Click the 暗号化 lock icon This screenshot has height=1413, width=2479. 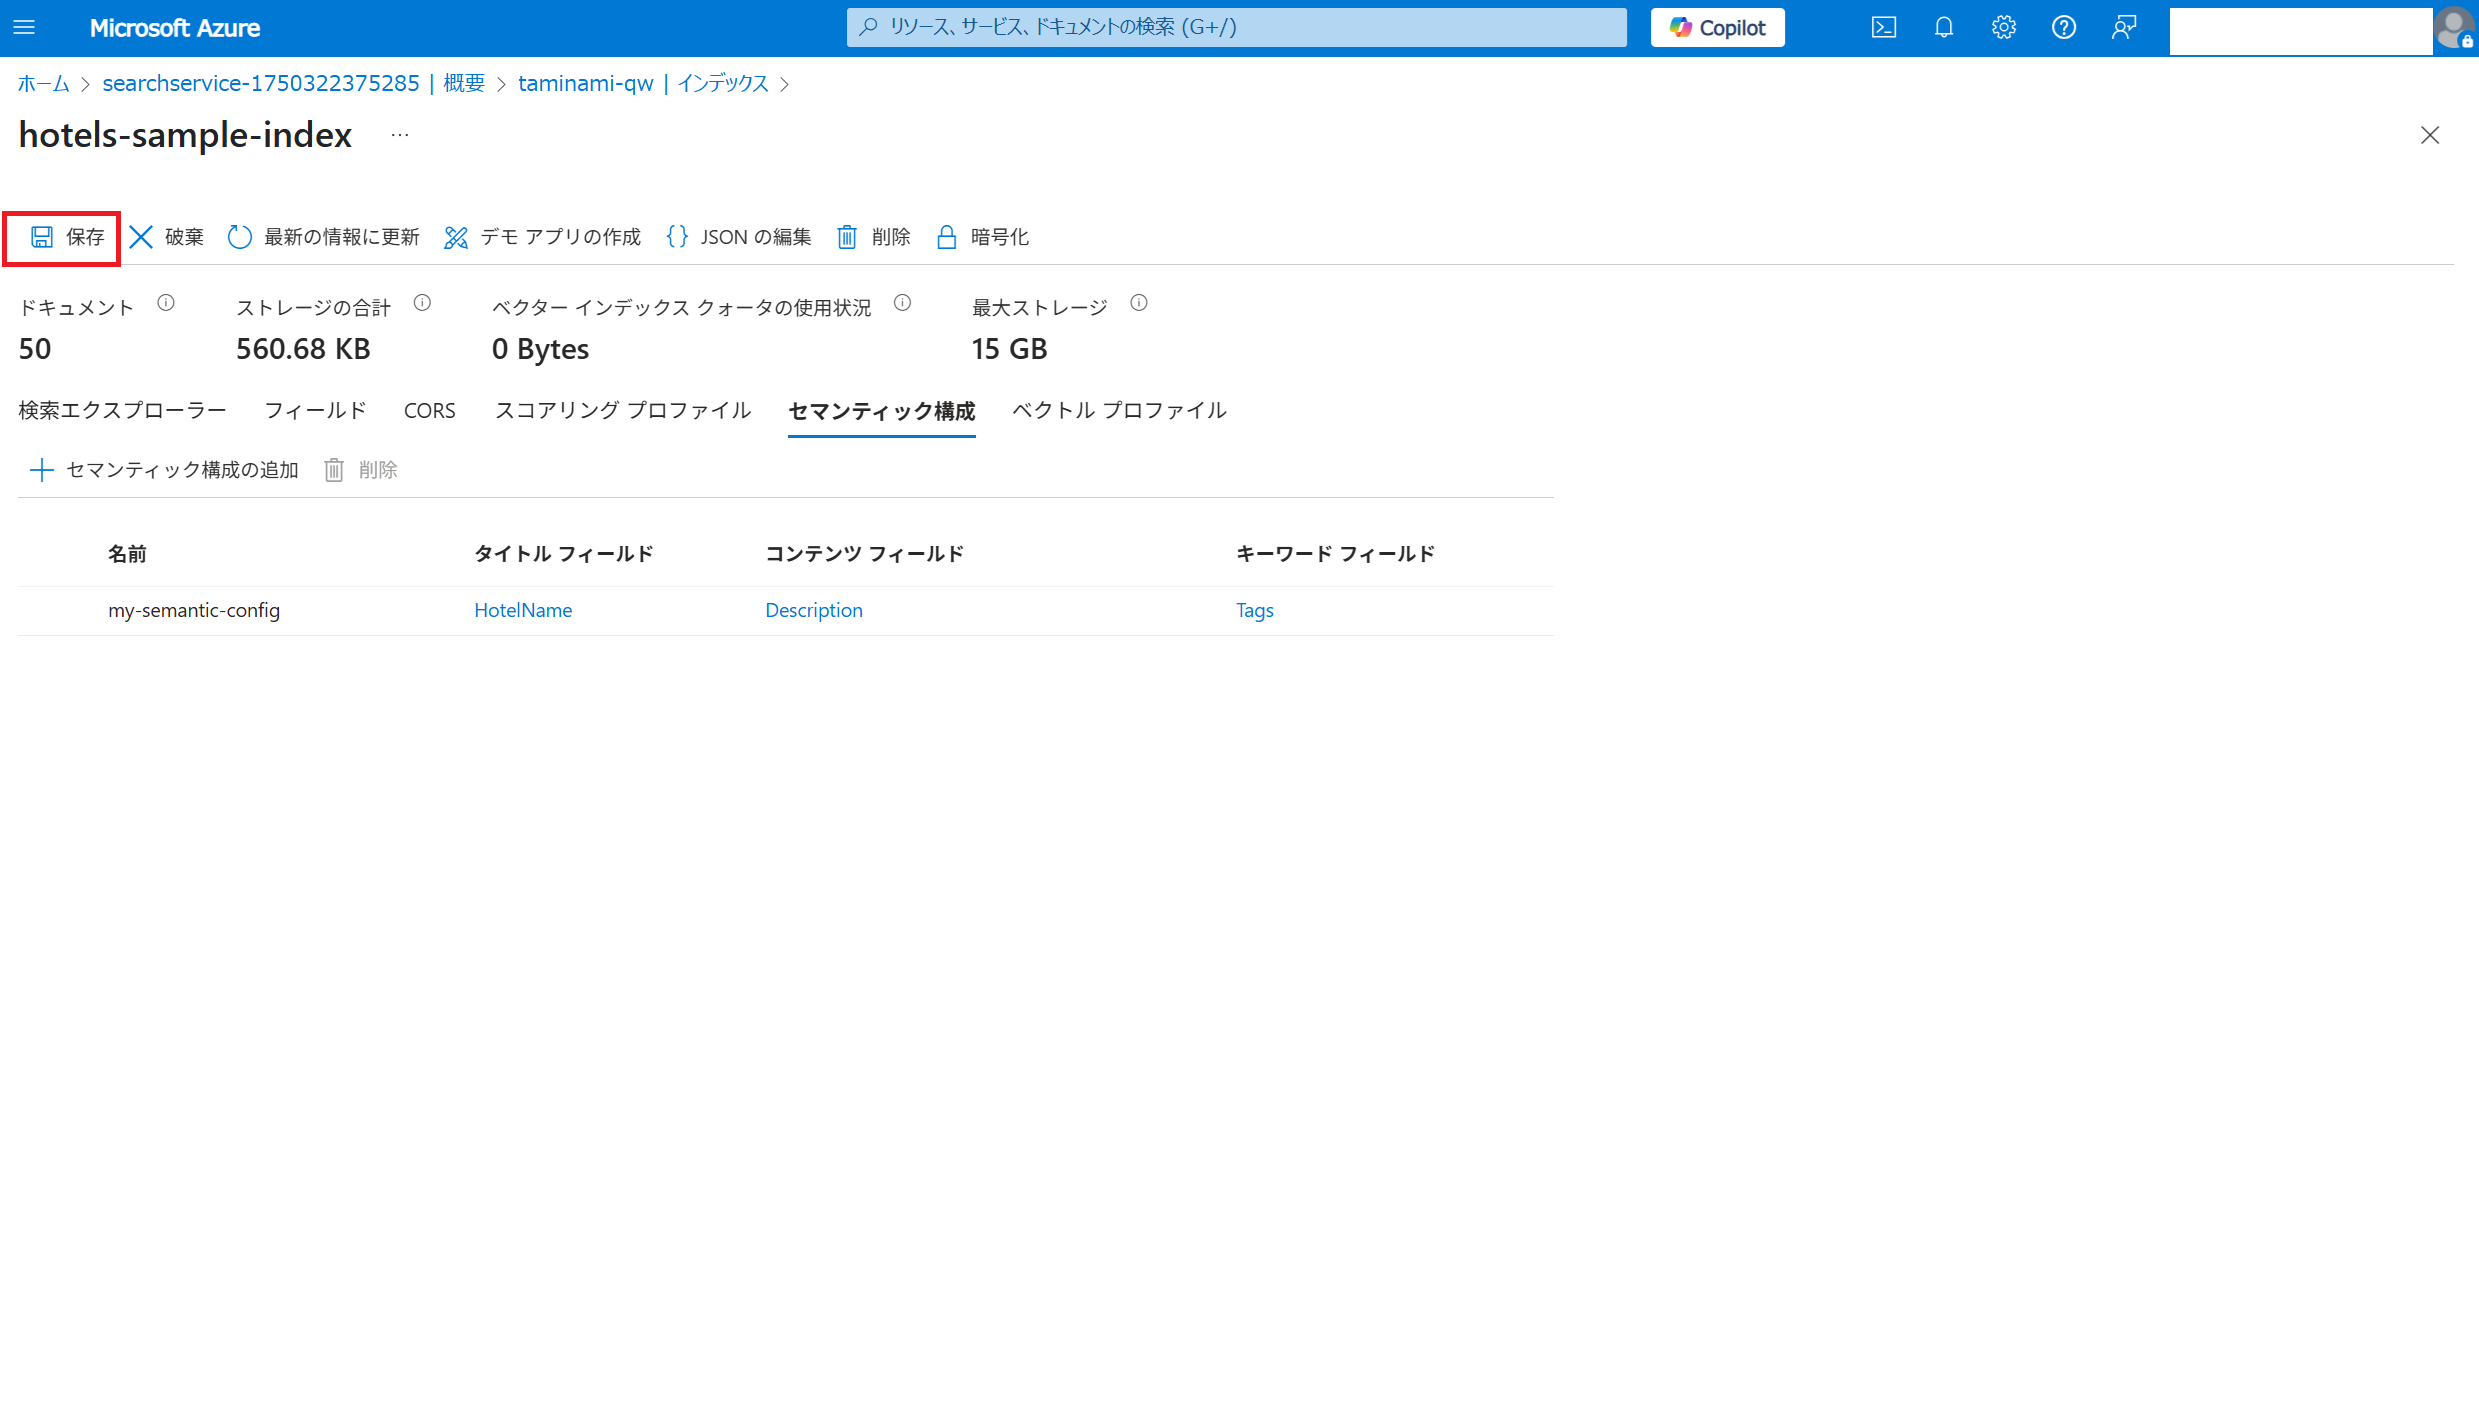coord(946,237)
